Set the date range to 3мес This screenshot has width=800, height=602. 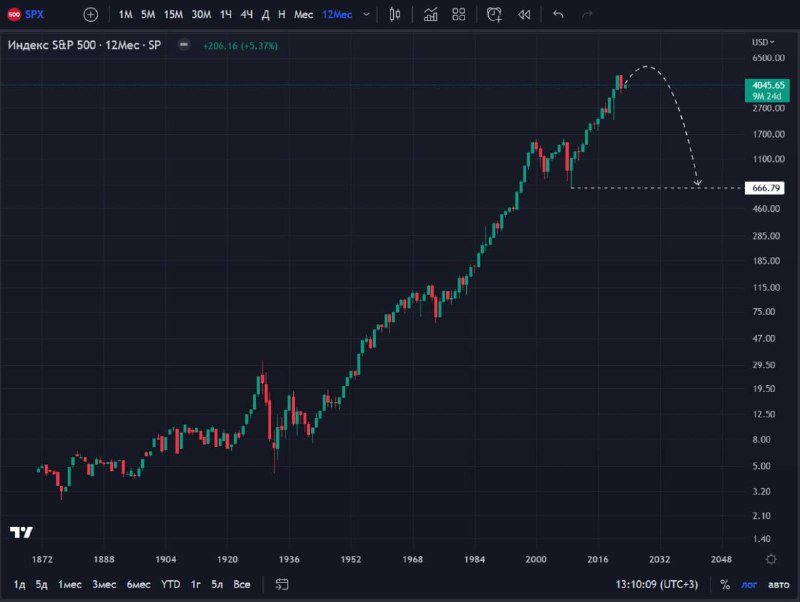104,585
